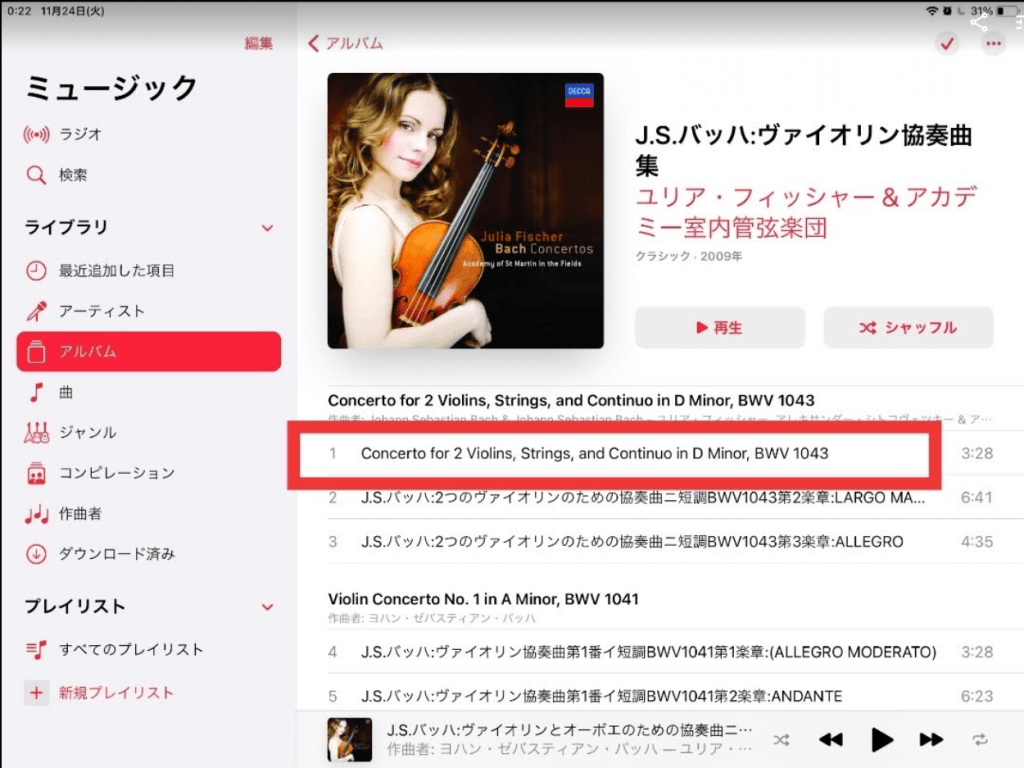Open the 曲 music note icon

tap(36, 392)
